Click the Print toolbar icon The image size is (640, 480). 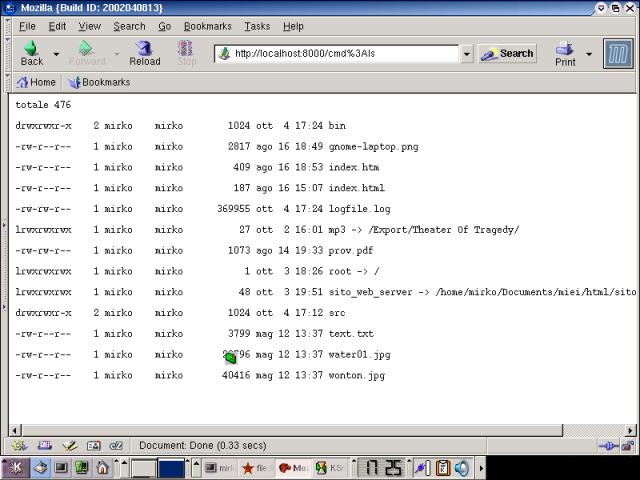(x=565, y=53)
